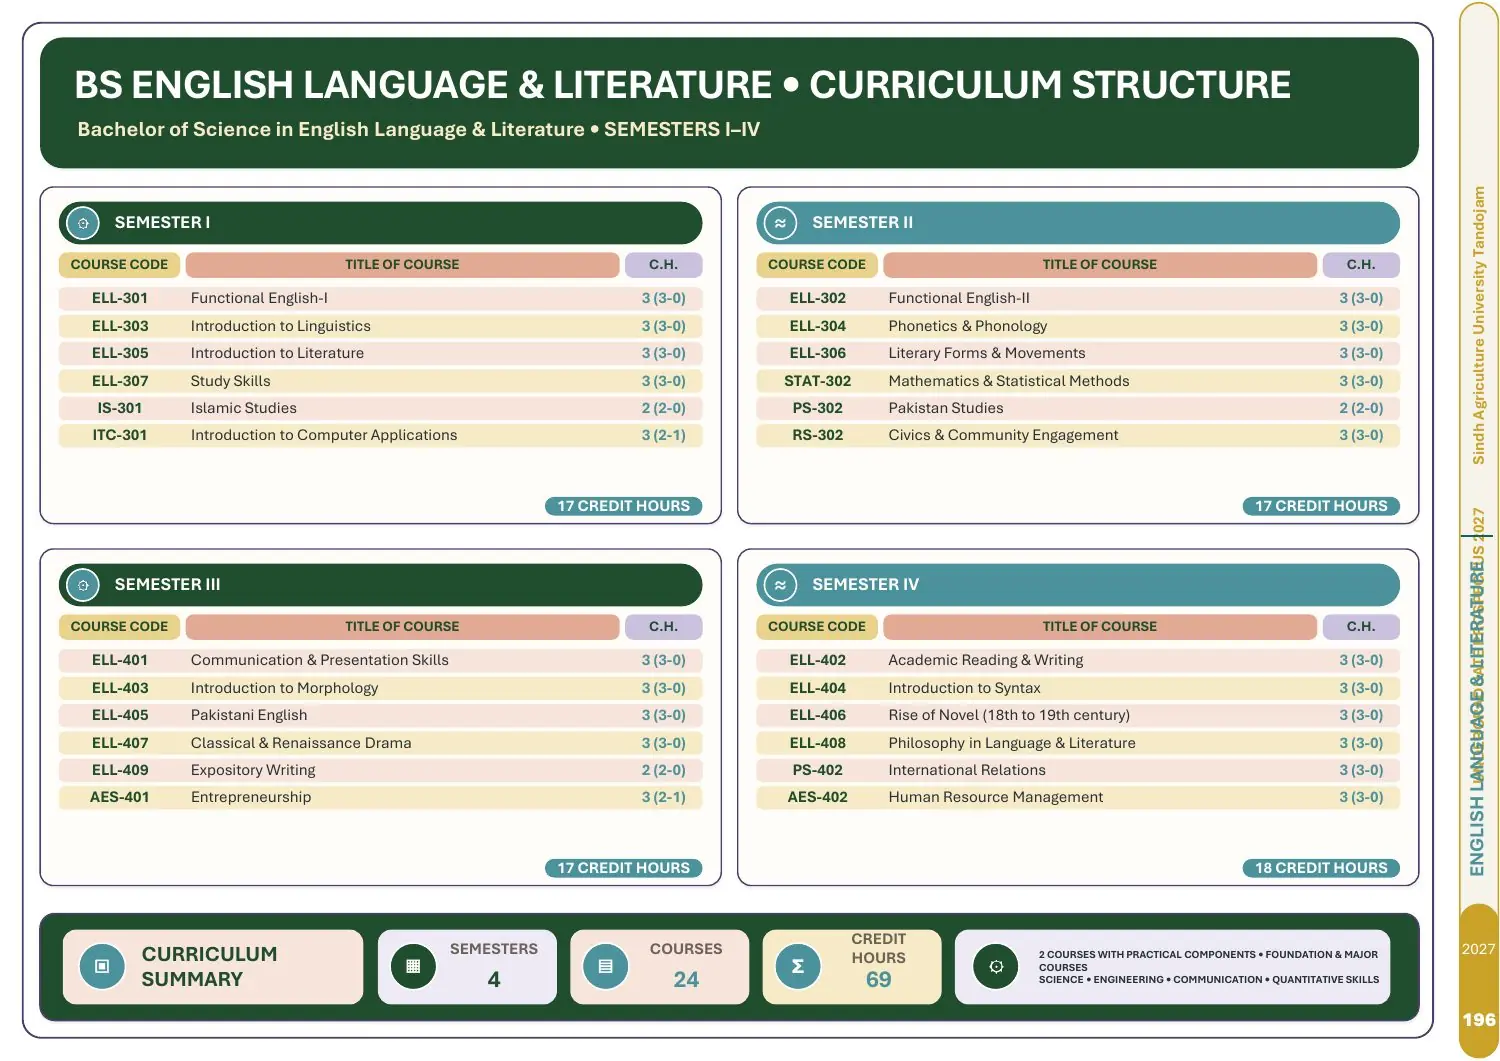This screenshot has height=1061, width=1500.
Task: Click the CREDIT HOURS total '69'
Action: point(879,980)
